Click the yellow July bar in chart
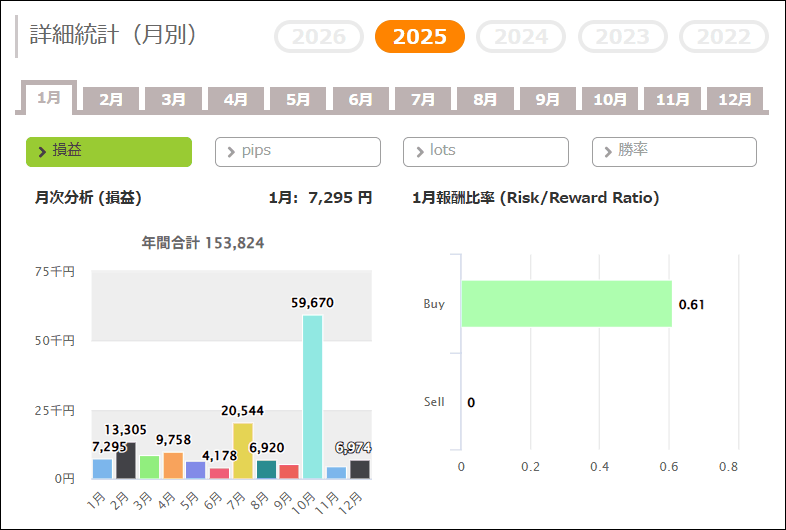 [242, 451]
